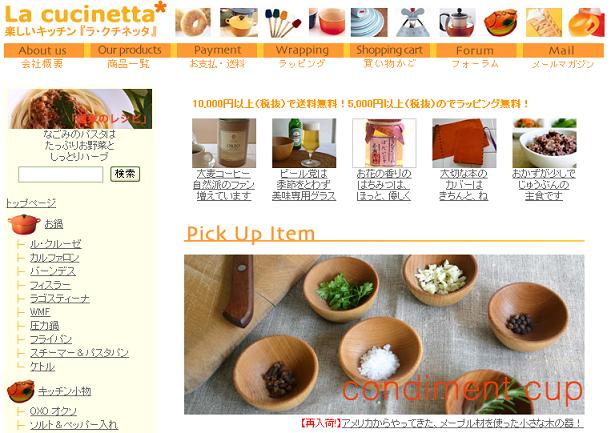Click the yellow casserole pot header image
Screen dimensions: 611x433
238,22
